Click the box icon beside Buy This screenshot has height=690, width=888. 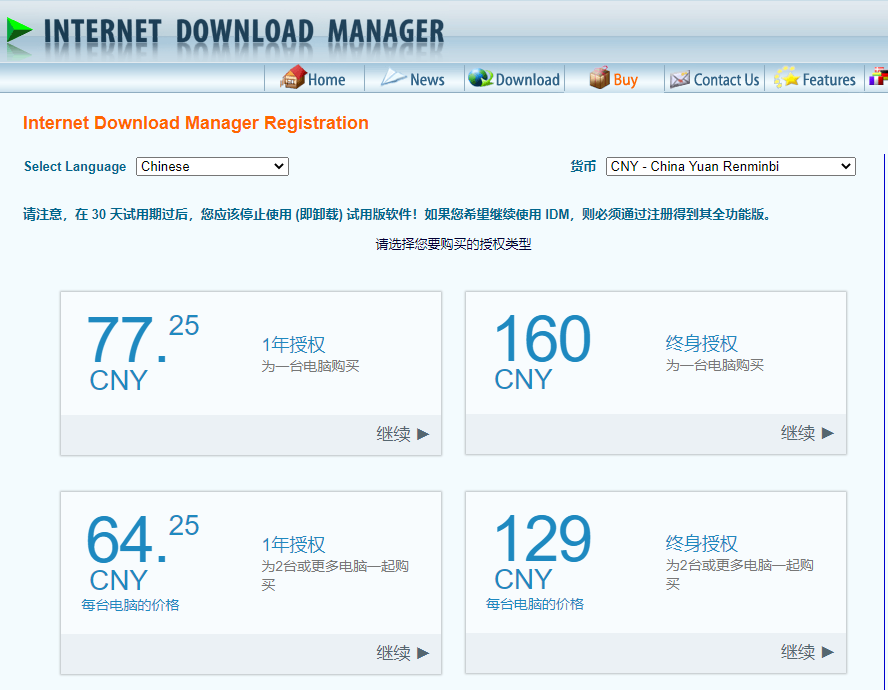point(599,78)
